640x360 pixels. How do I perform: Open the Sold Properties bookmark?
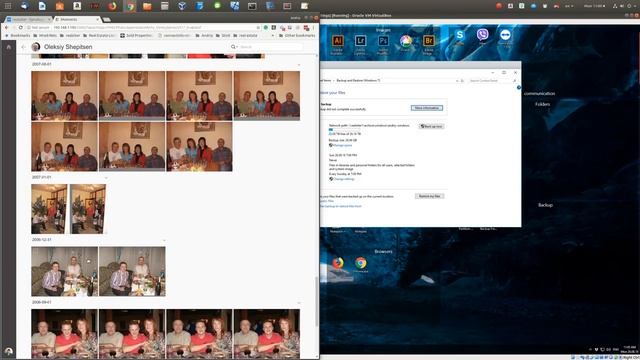136,36
